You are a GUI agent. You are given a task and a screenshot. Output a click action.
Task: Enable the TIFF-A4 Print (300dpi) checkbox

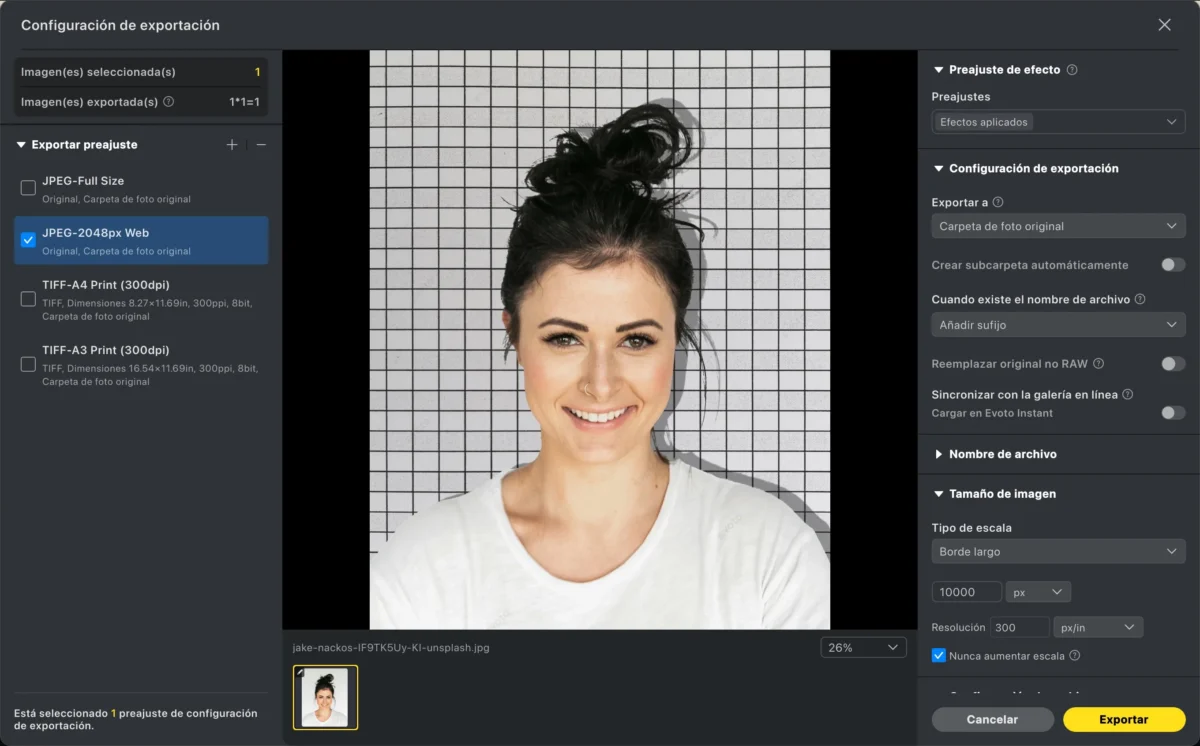pos(28,299)
